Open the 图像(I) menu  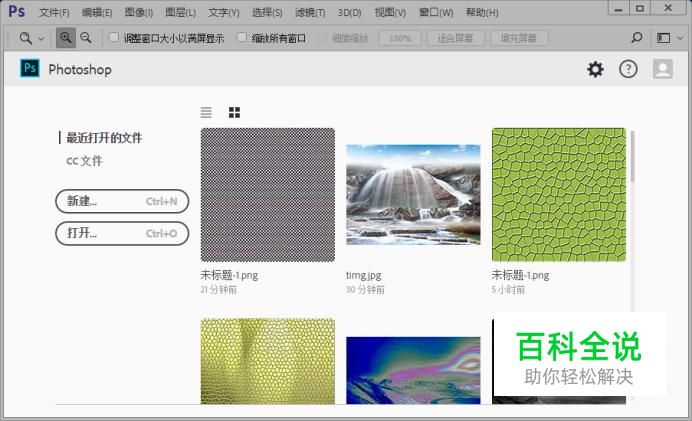click(139, 12)
